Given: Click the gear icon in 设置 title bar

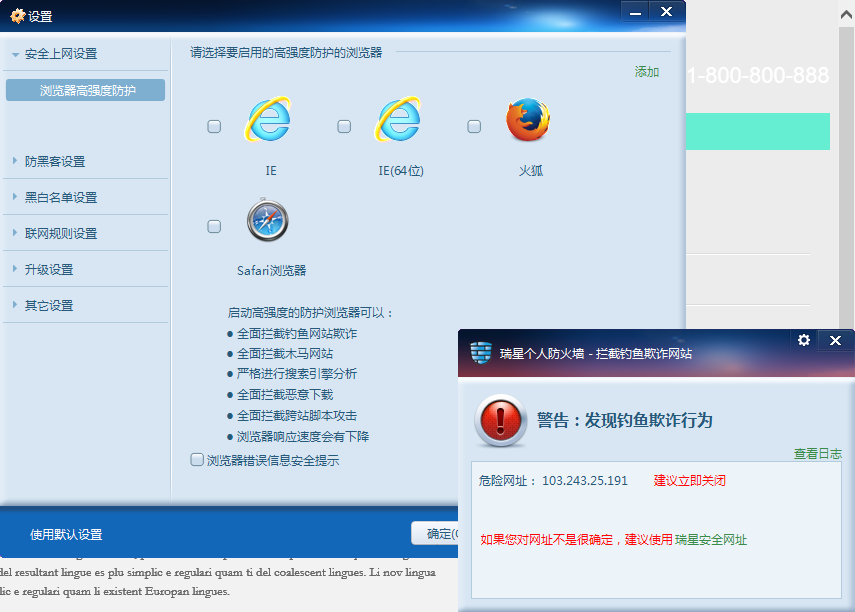Looking at the screenshot, I should click(x=17, y=16).
